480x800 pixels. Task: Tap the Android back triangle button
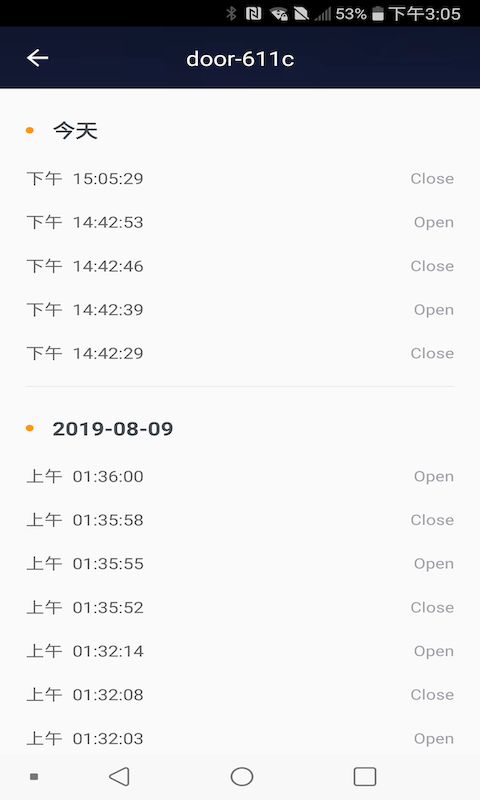119,777
